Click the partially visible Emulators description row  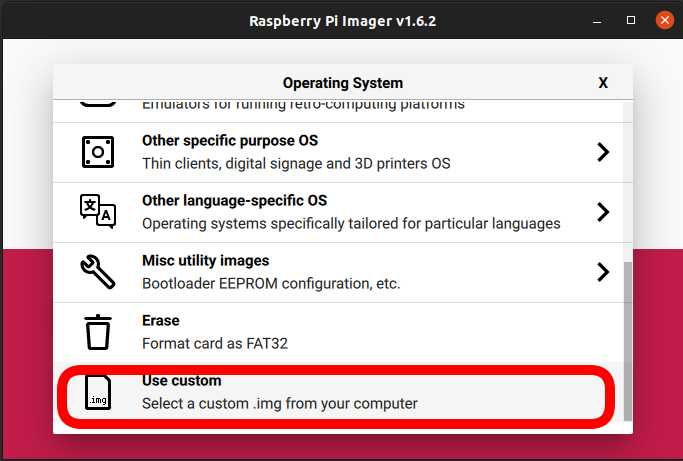(x=303, y=105)
